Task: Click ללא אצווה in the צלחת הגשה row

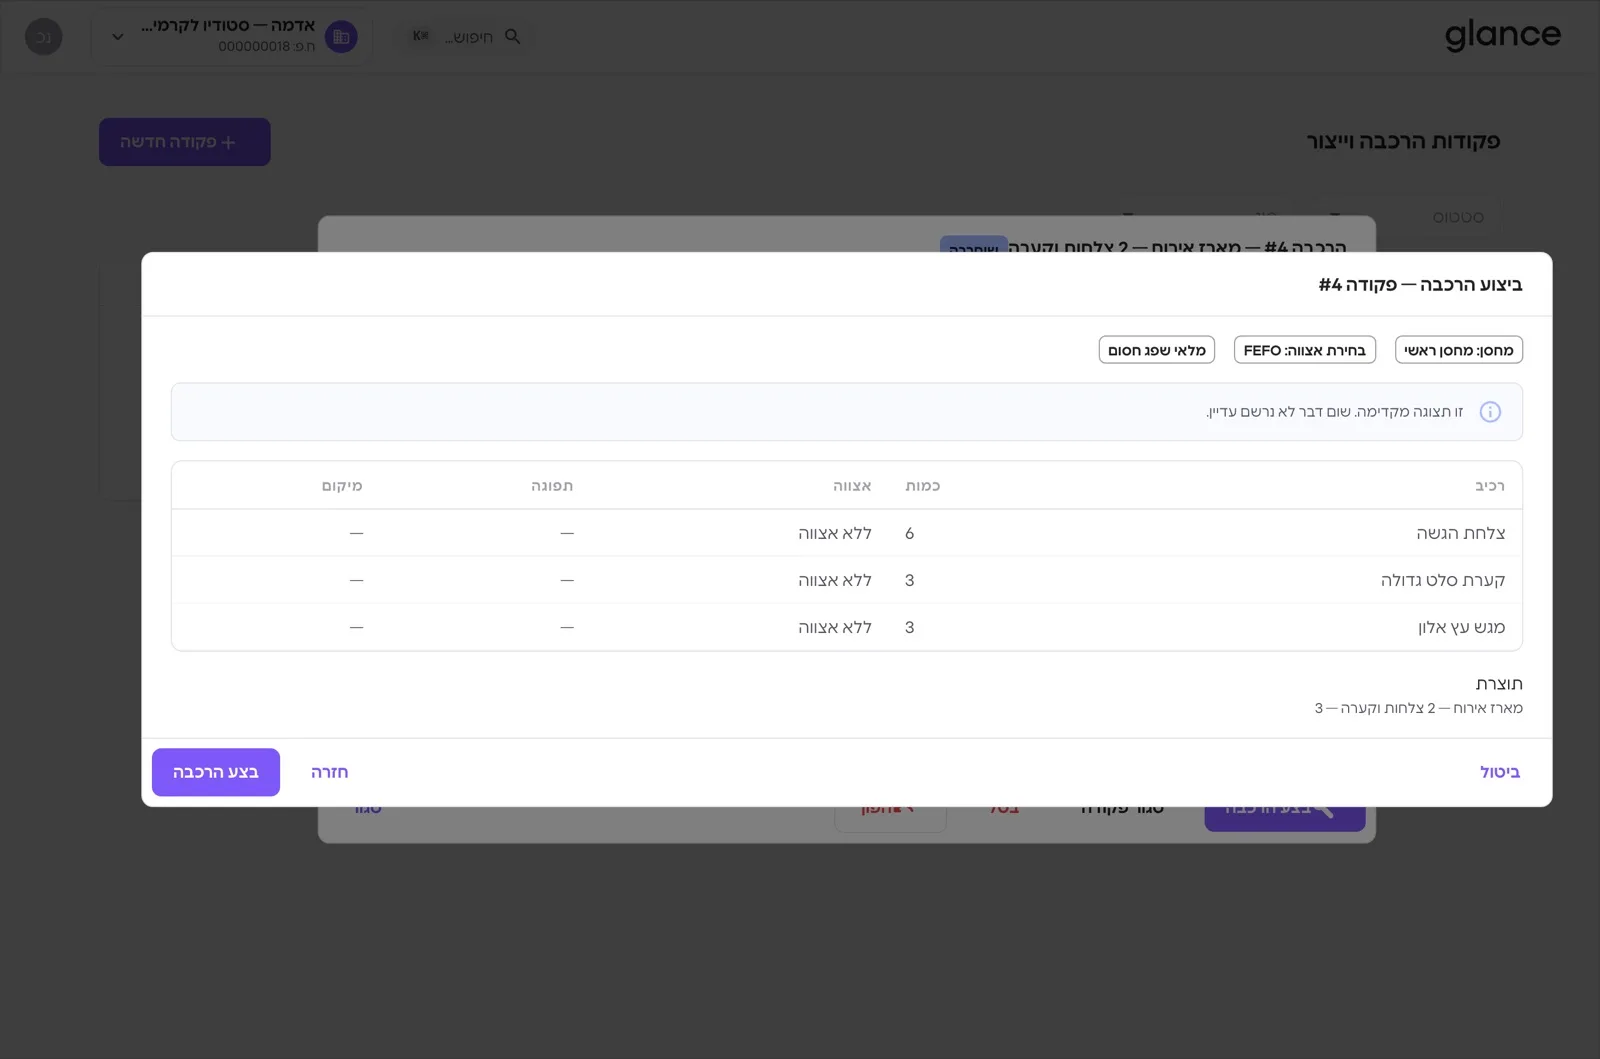Action: [835, 533]
